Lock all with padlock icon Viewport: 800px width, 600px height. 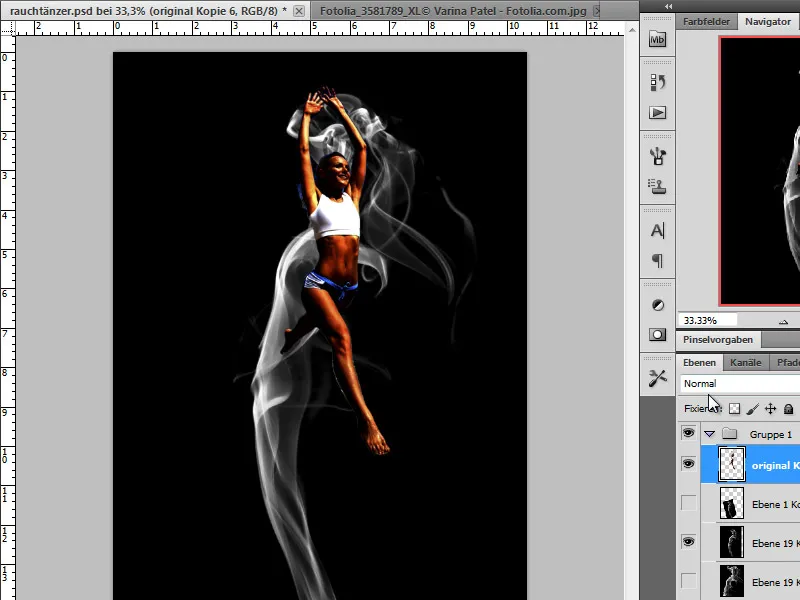788,409
